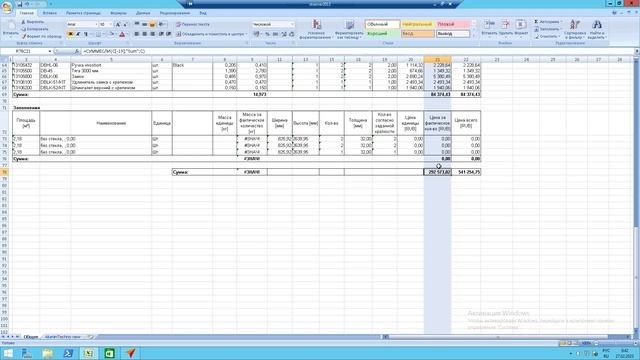Screen dimensions: 640x360
Task: Open the round Office button menu
Action: tap(7, 8)
